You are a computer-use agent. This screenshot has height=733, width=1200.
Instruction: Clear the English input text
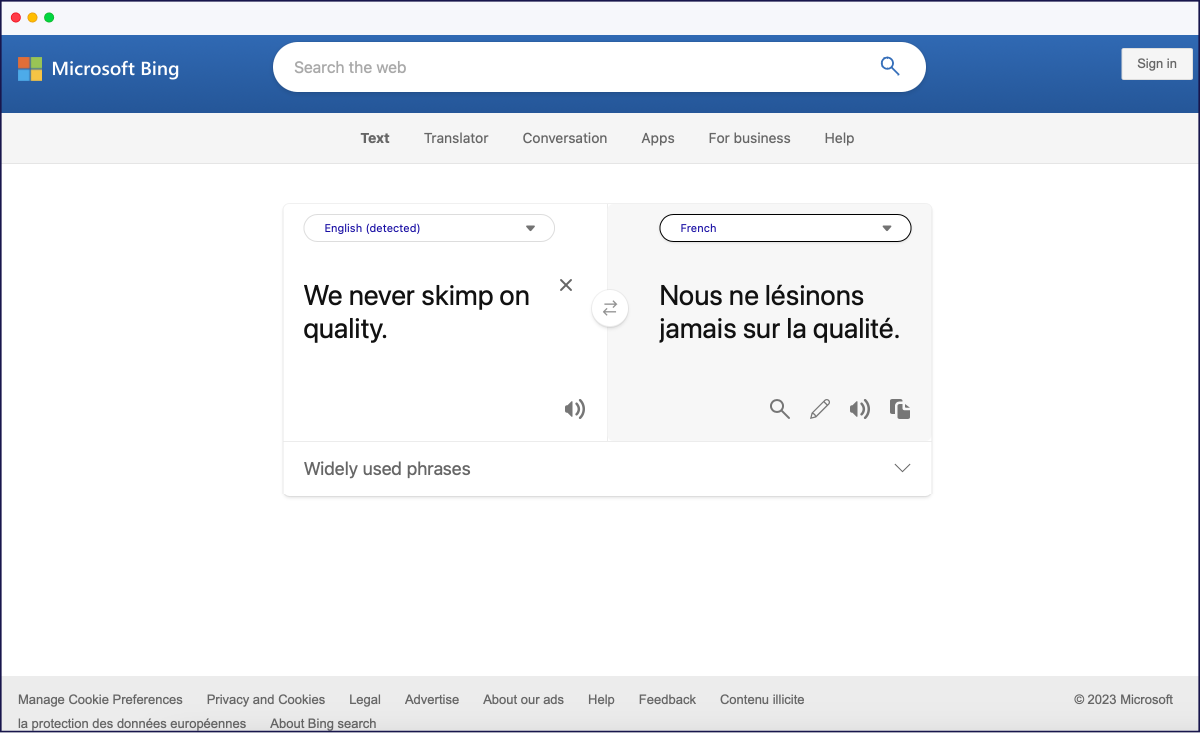[565, 285]
